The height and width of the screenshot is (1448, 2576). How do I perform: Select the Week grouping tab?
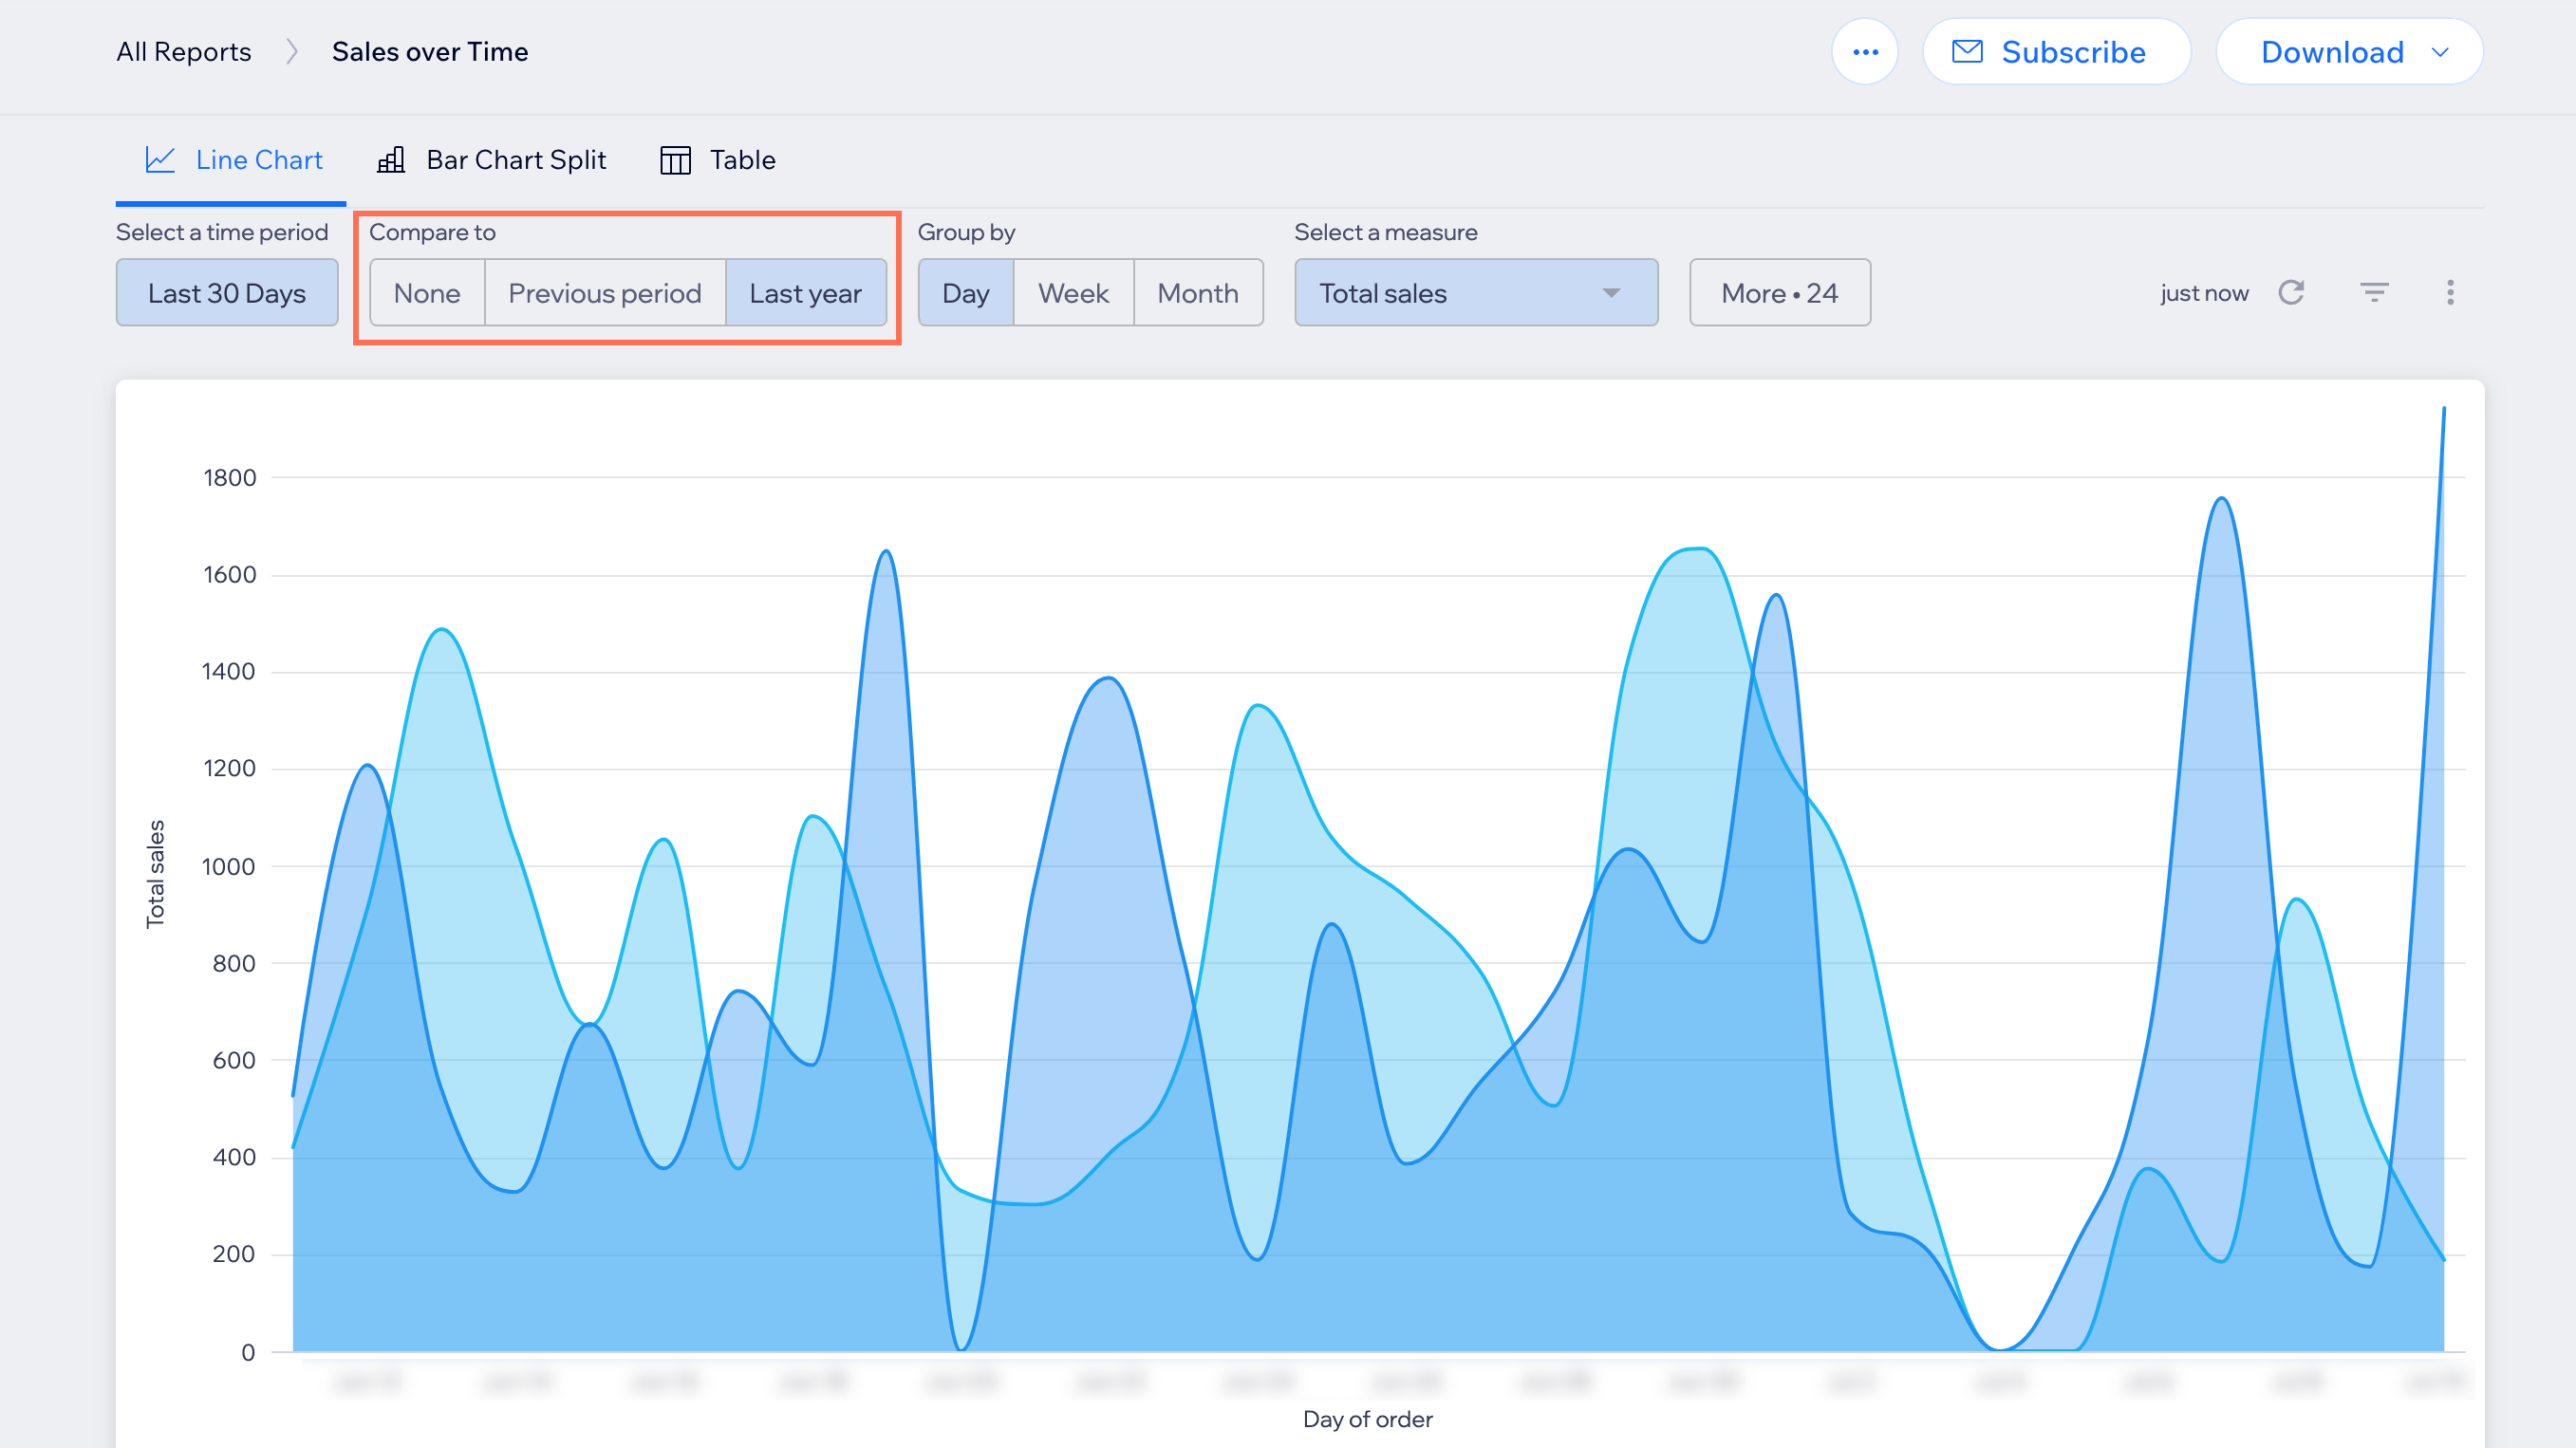click(x=1071, y=293)
